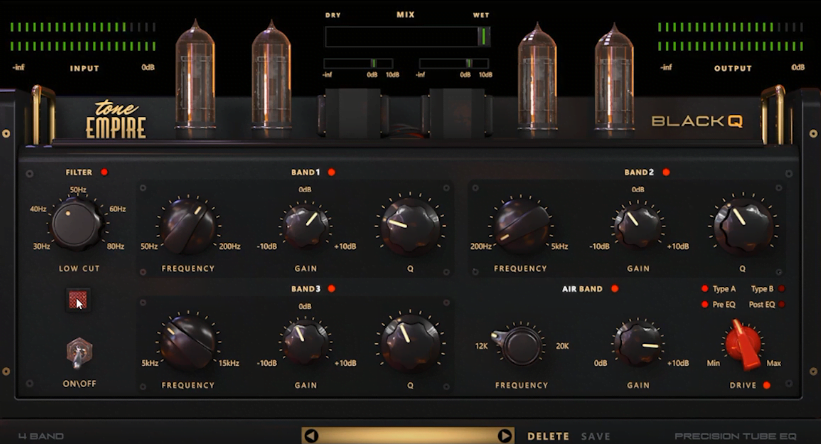Image resolution: width=821 pixels, height=444 pixels.
Task: Toggle the Band 3 enable LED
Action: (x=331, y=288)
